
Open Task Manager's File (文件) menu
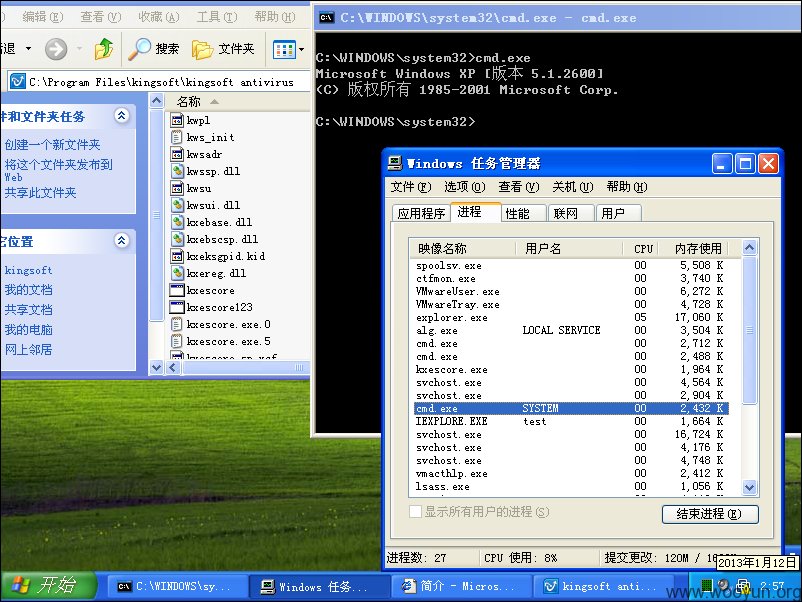click(x=411, y=187)
